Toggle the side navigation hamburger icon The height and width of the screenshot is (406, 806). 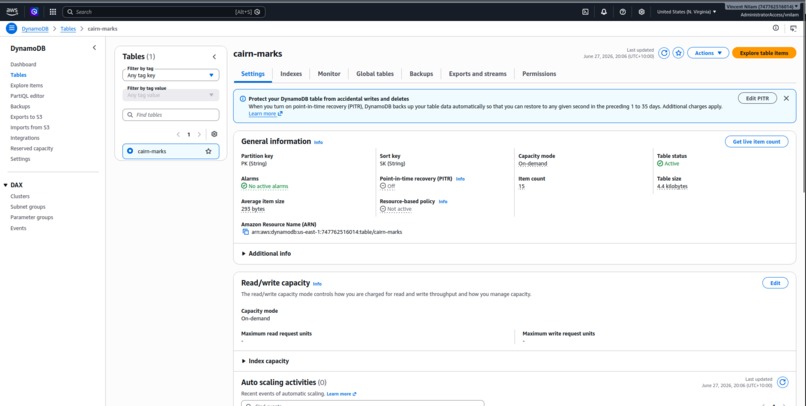coord(11,28)
